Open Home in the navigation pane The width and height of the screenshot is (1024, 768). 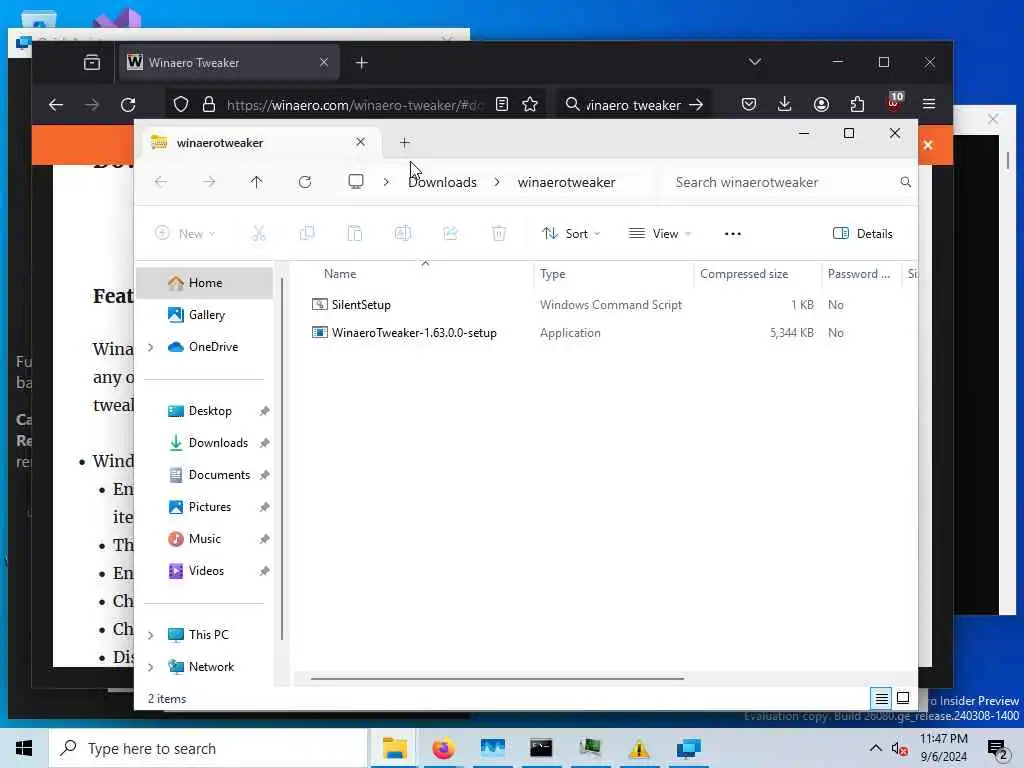(204, 283)
